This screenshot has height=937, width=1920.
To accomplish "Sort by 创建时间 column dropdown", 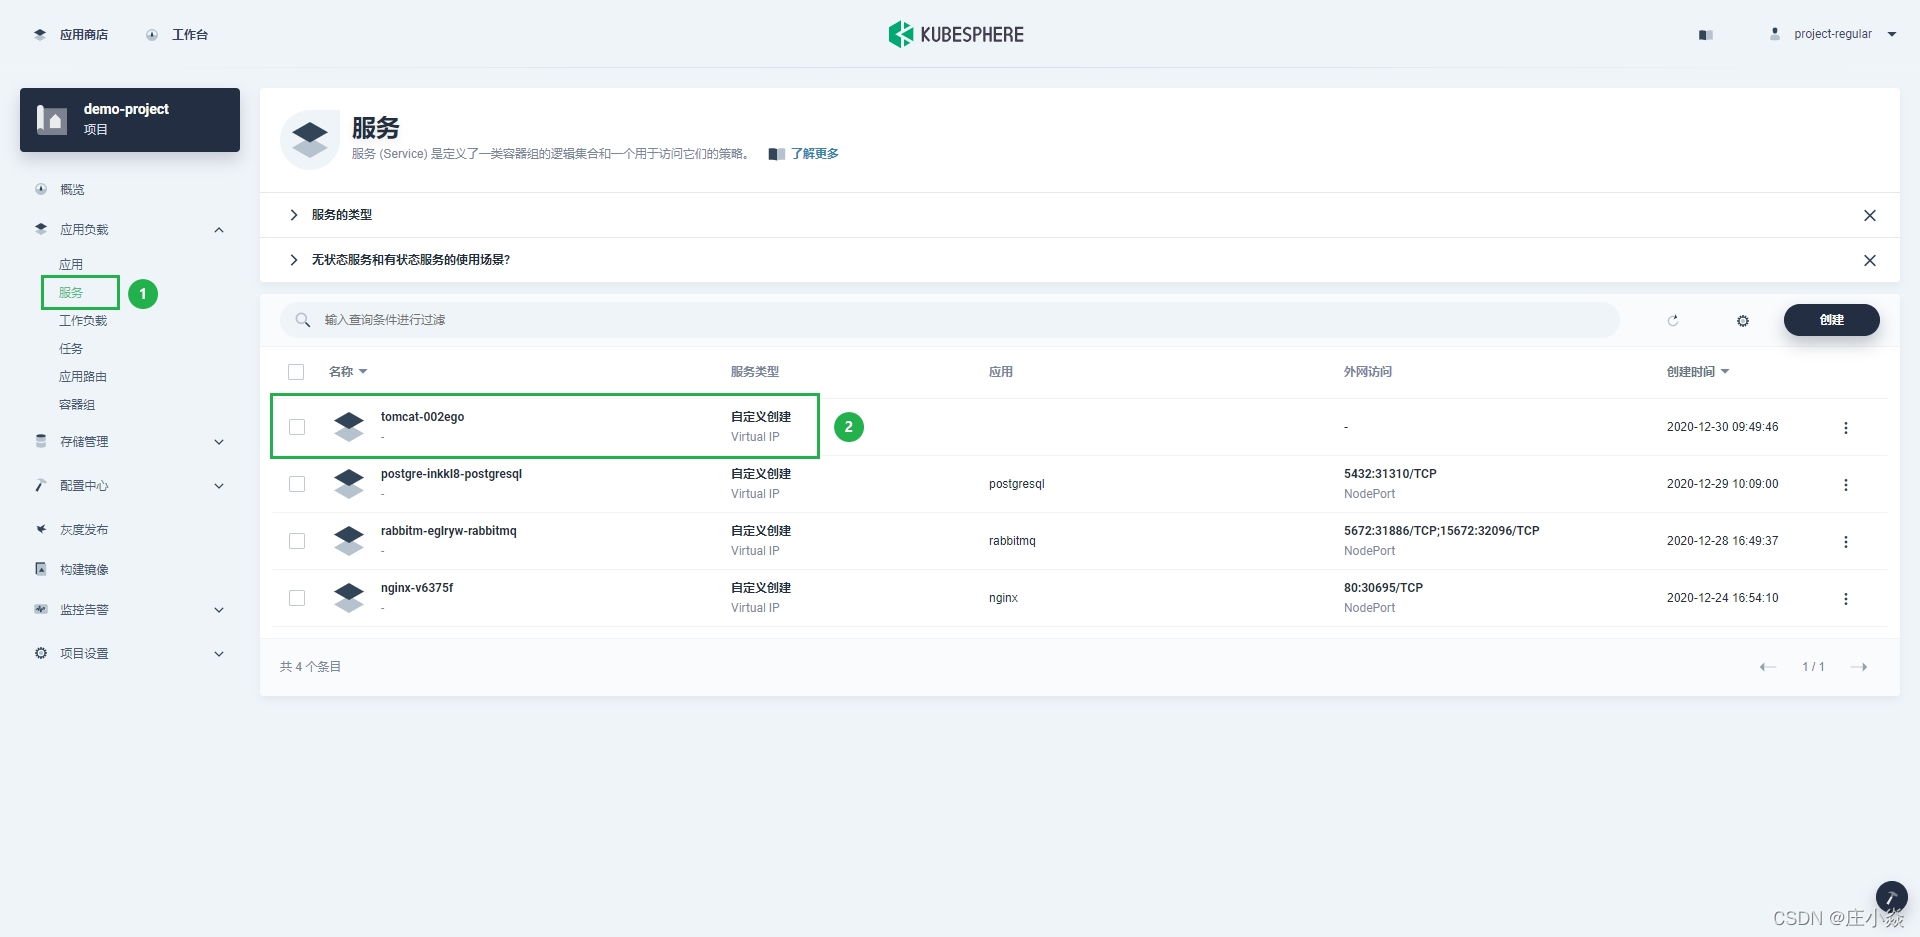I will click(x=1698, y=372).
